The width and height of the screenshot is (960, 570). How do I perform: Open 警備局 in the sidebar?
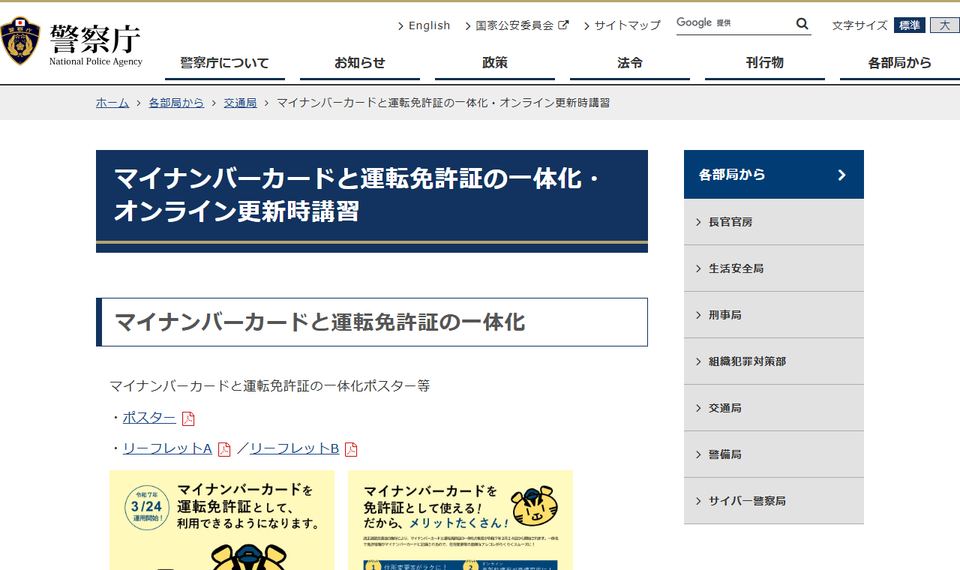coord(774,455)
